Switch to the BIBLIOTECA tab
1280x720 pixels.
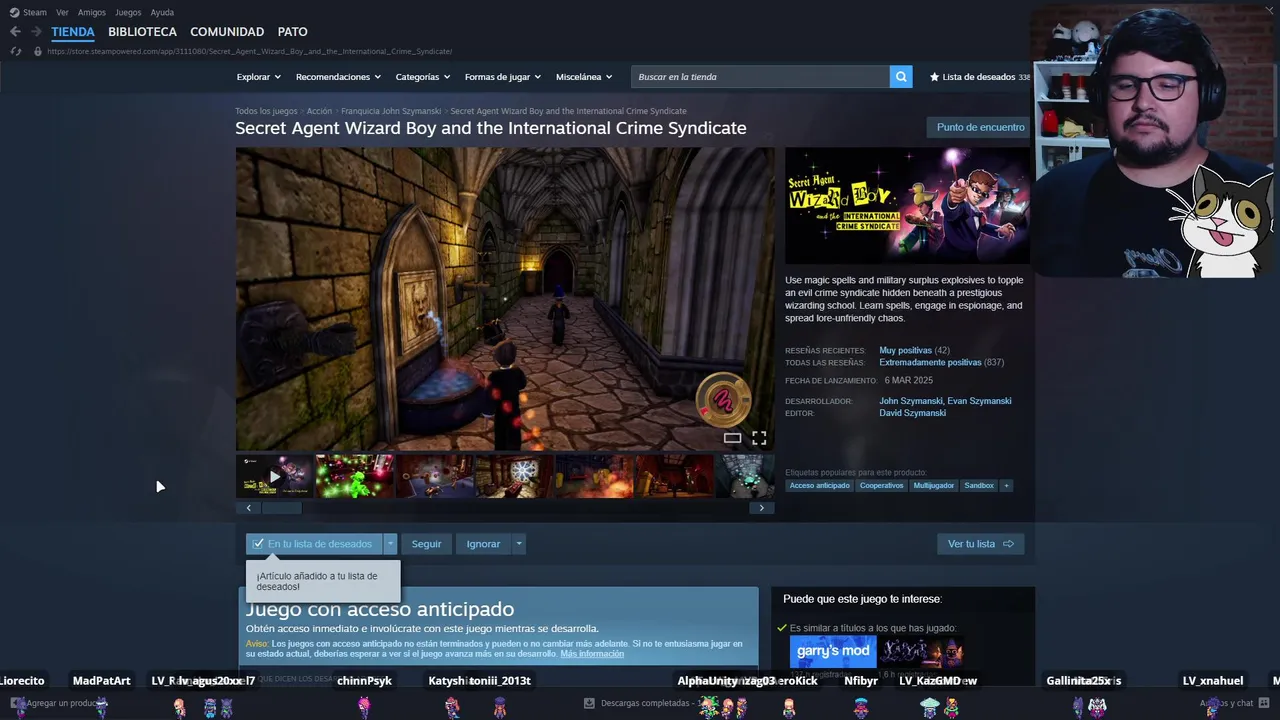pyautogui.click(x=142, y=32)
